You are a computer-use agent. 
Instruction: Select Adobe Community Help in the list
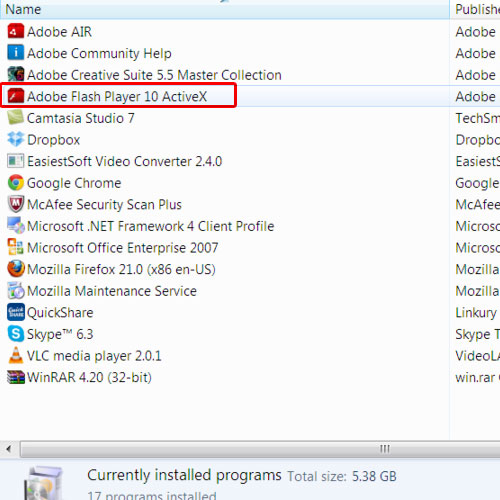[99, 53]
